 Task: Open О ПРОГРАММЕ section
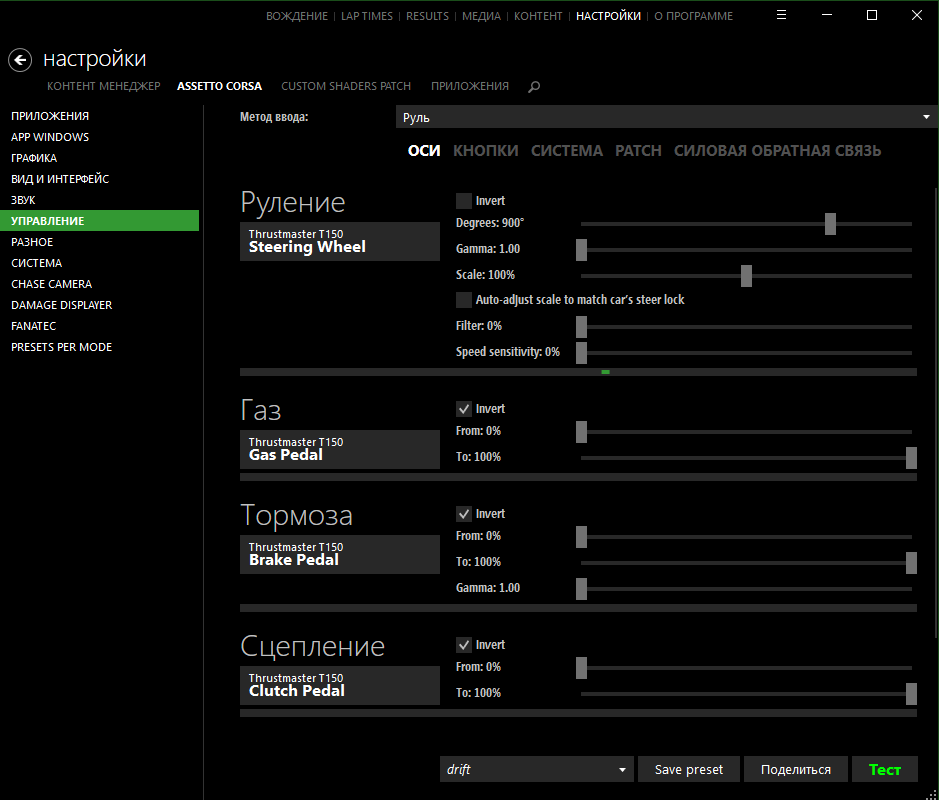click(693, 16)
